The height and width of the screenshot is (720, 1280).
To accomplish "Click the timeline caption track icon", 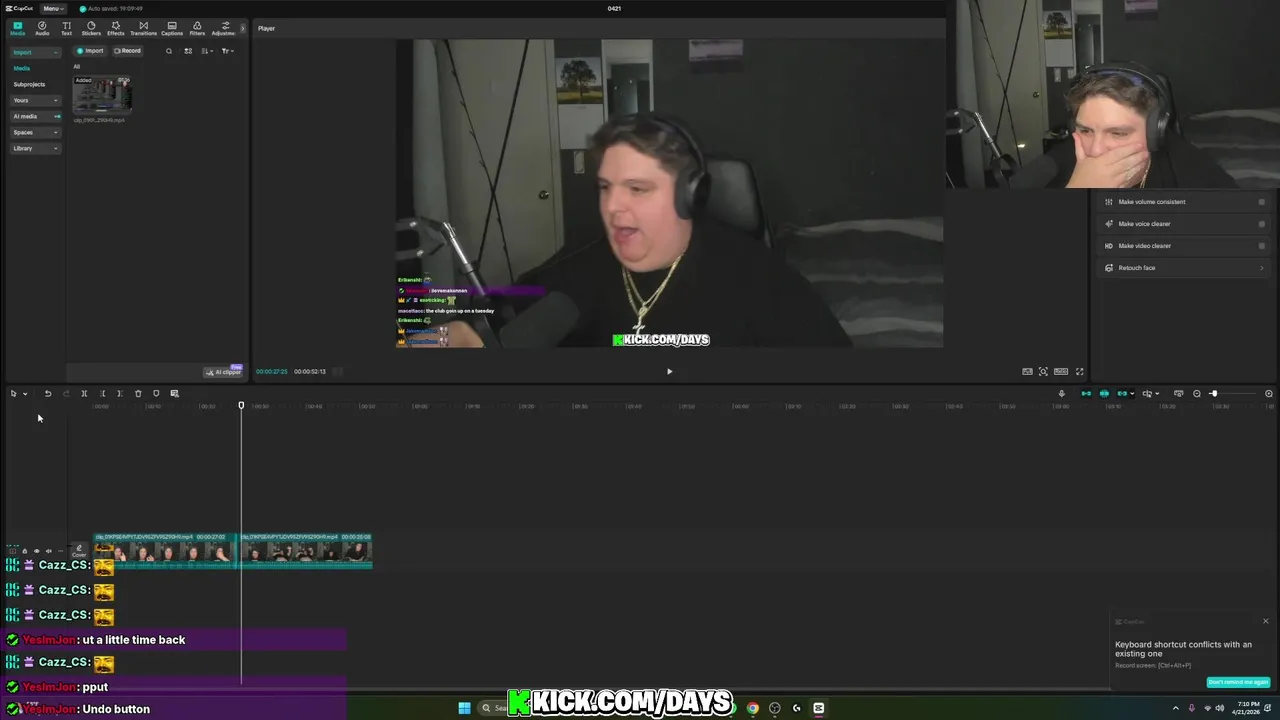I will (1179, 394).
